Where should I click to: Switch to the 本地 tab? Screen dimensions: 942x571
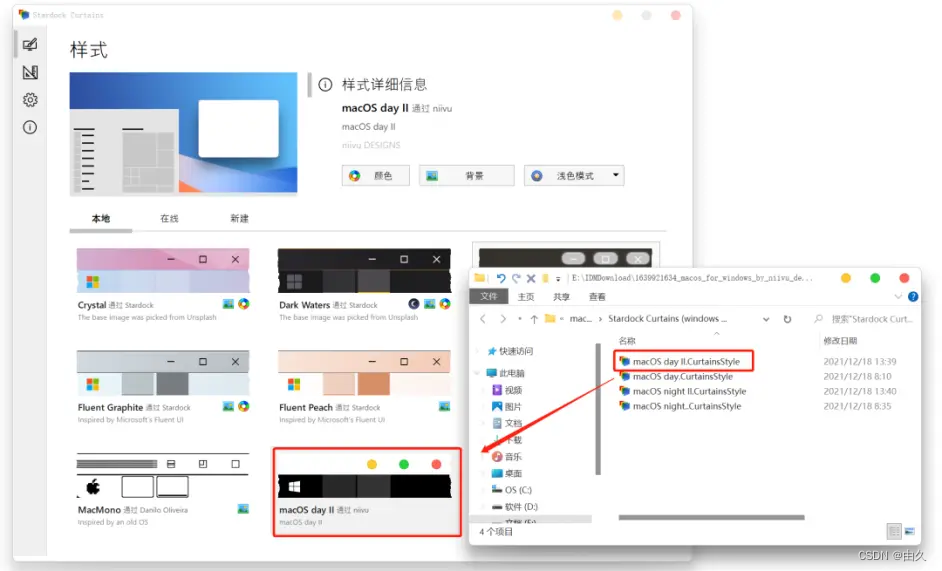pos(101,219)
